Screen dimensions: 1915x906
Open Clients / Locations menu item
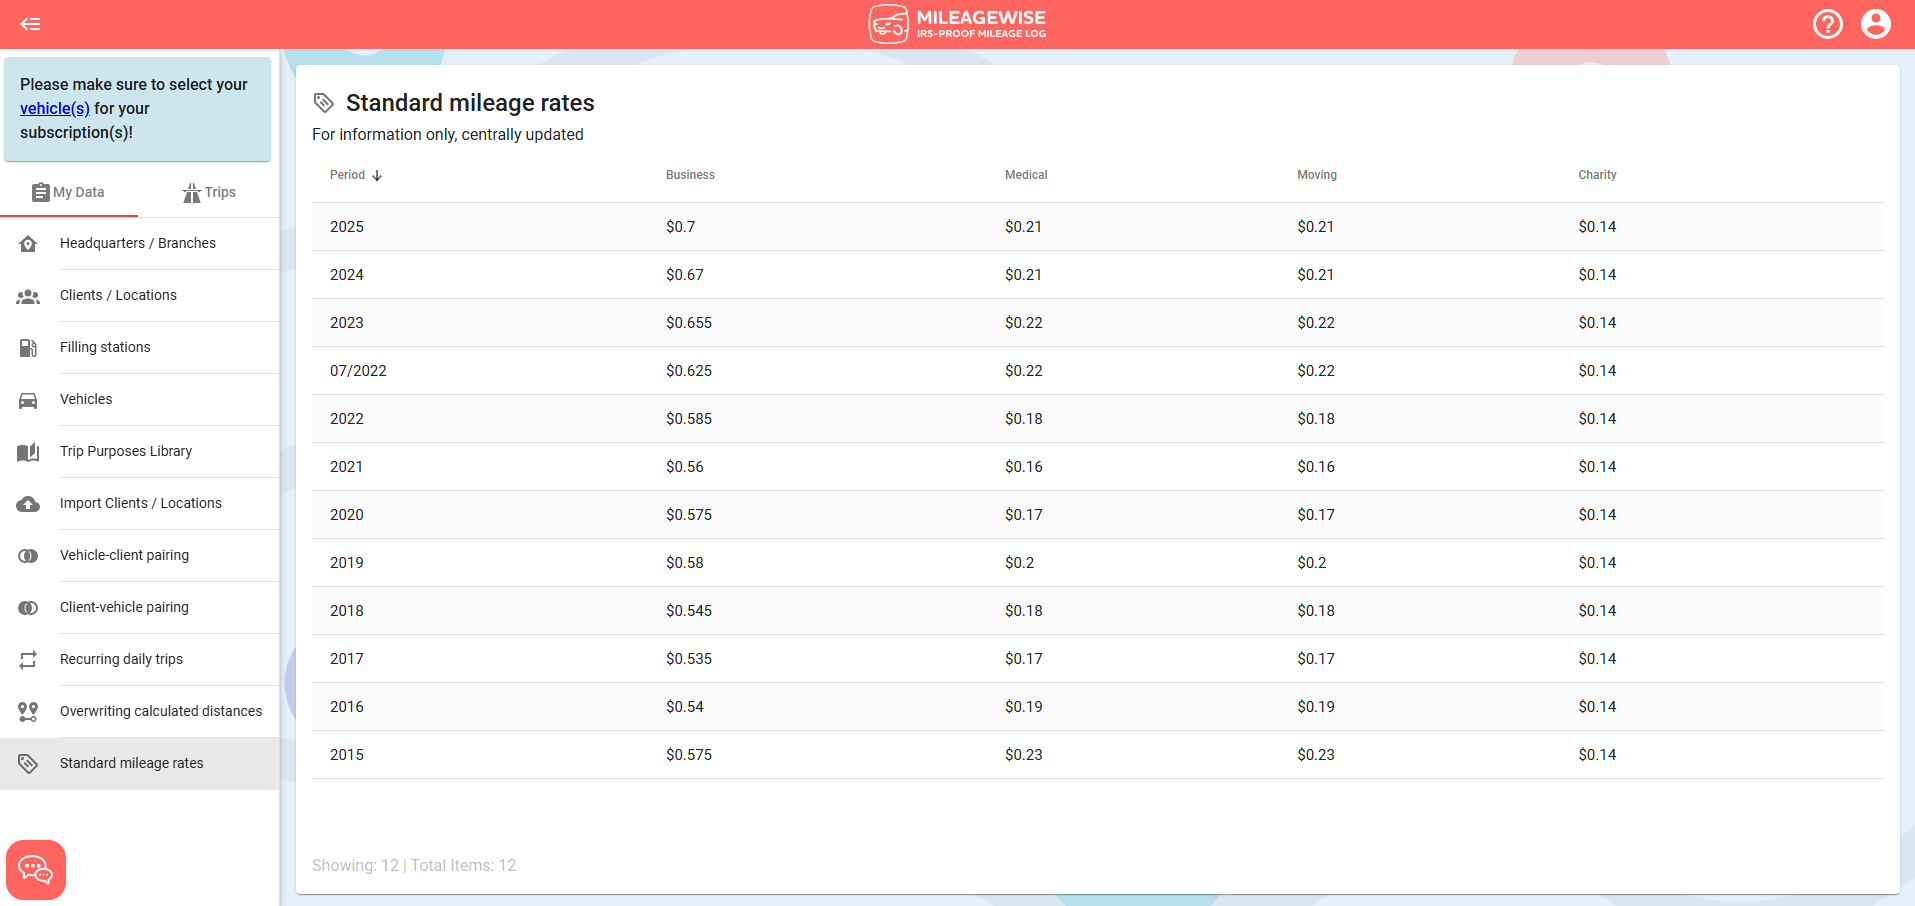118,295
